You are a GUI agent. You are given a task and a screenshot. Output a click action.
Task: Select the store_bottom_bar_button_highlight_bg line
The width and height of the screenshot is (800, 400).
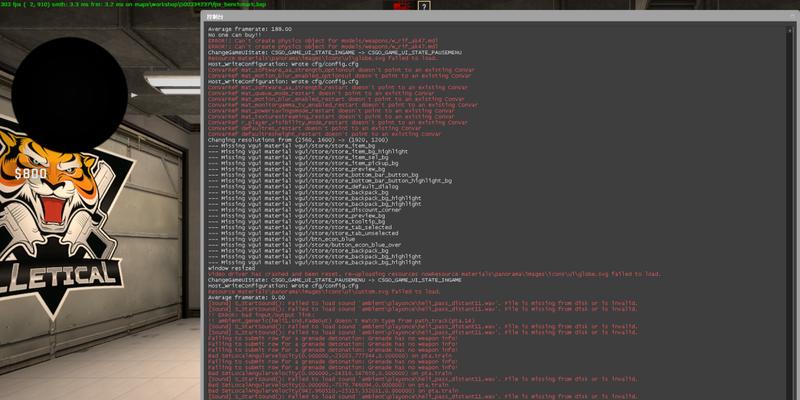330,181
